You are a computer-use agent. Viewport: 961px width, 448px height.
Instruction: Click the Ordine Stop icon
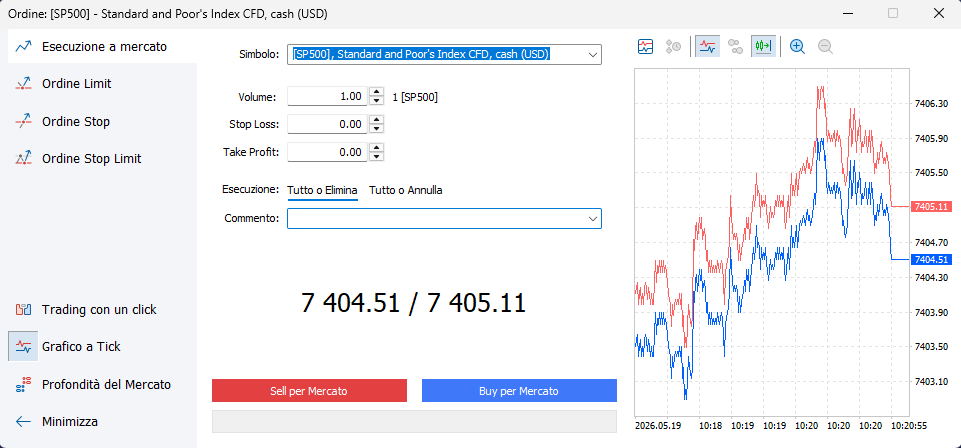pos(23,121)
